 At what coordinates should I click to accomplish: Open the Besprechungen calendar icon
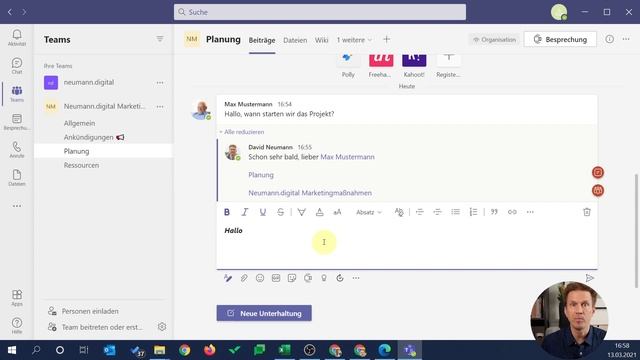tap(17, 122)
